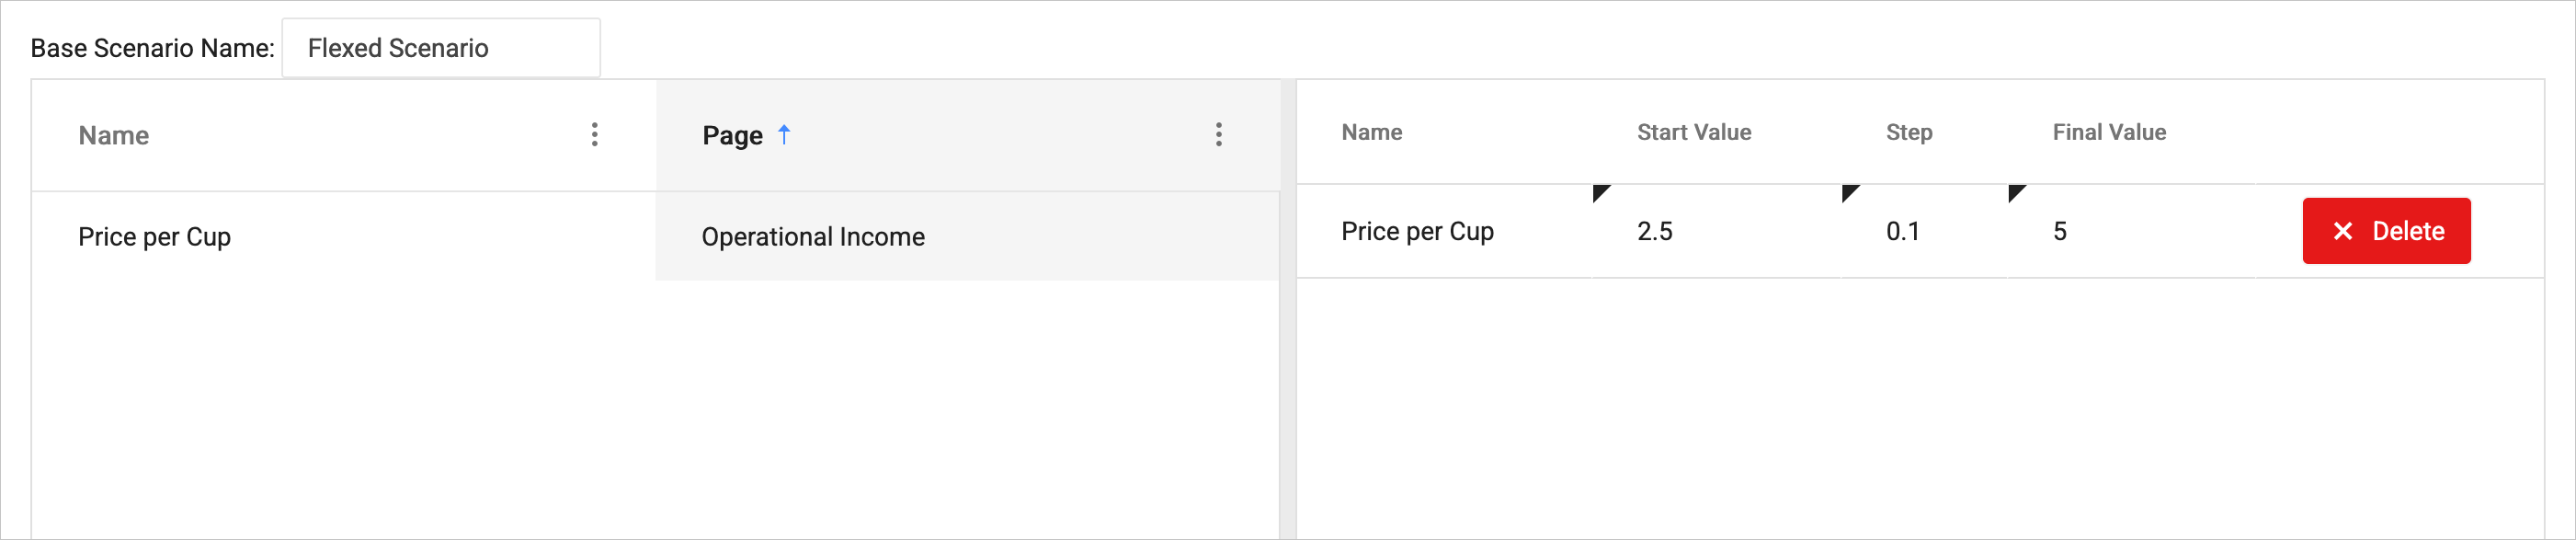Delete the Price per Cup flex row

point(2385,231)
